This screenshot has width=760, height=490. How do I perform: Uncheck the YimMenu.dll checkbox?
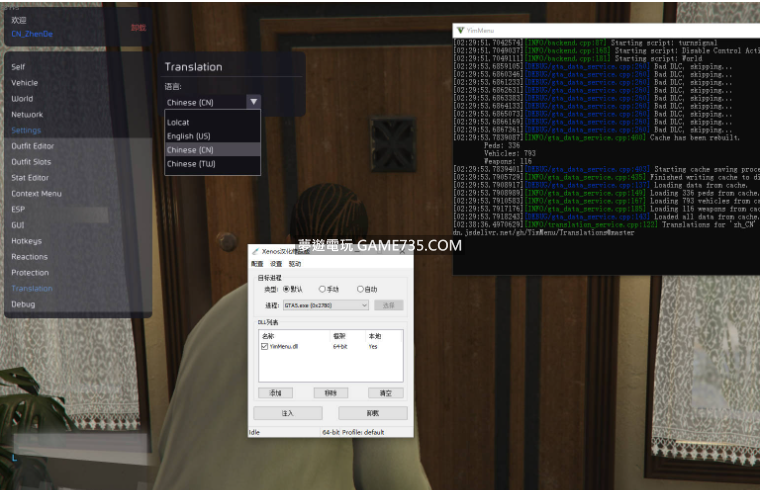[264, 347]
